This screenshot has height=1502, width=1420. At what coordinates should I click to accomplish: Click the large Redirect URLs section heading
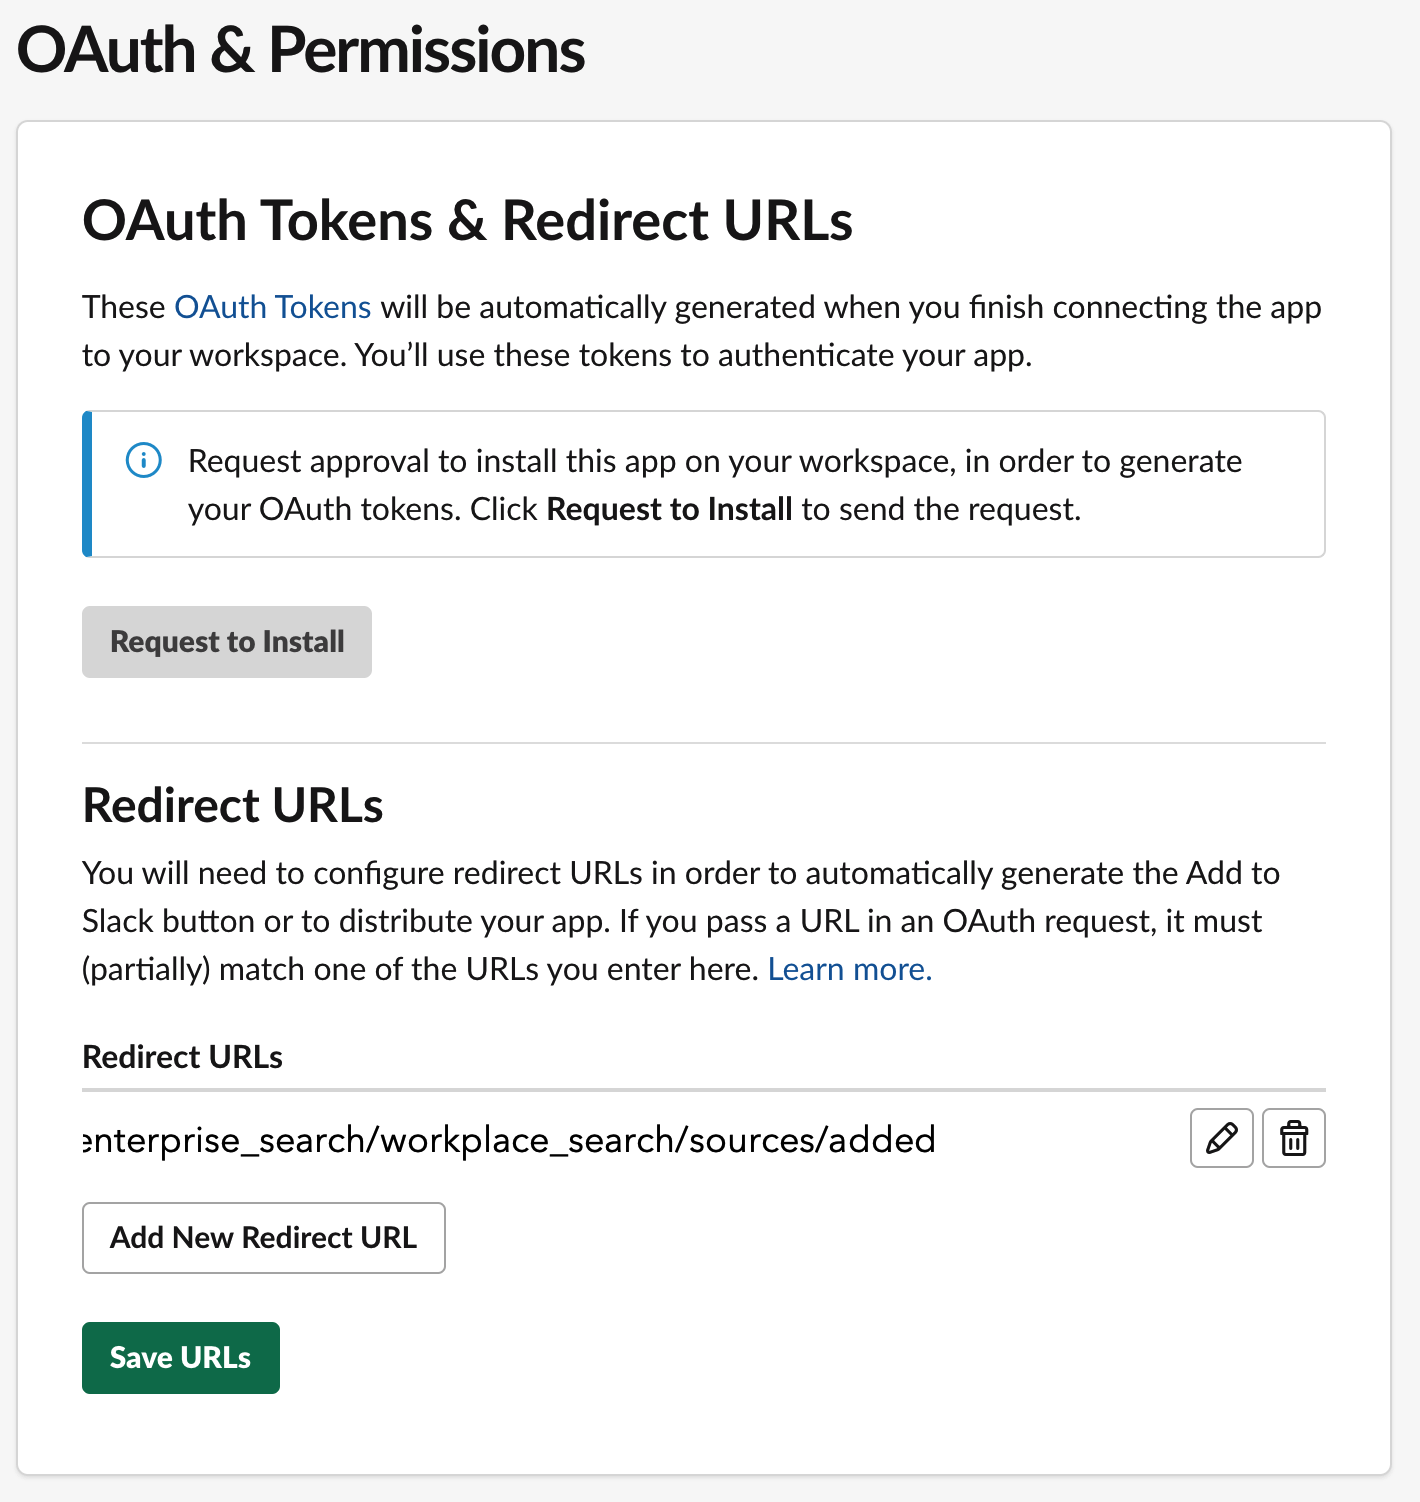coord(233,805)
